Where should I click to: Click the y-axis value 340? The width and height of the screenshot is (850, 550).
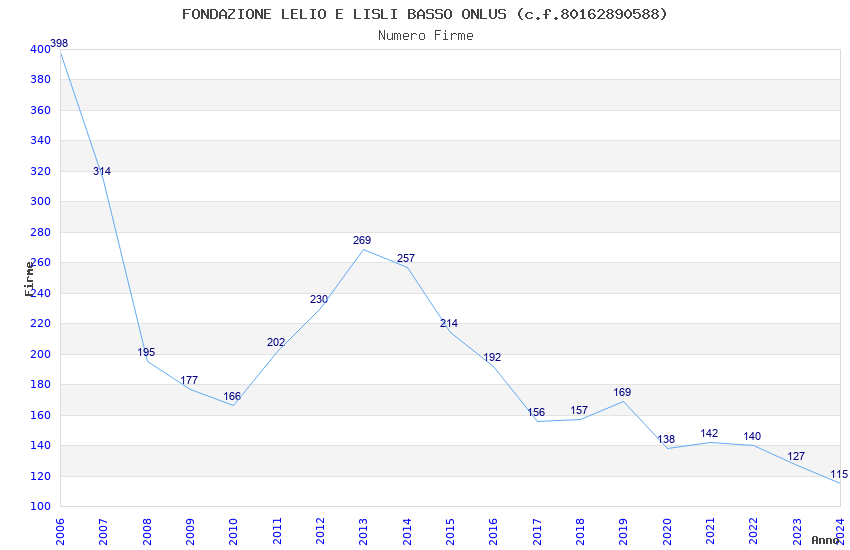click(40, 141)
